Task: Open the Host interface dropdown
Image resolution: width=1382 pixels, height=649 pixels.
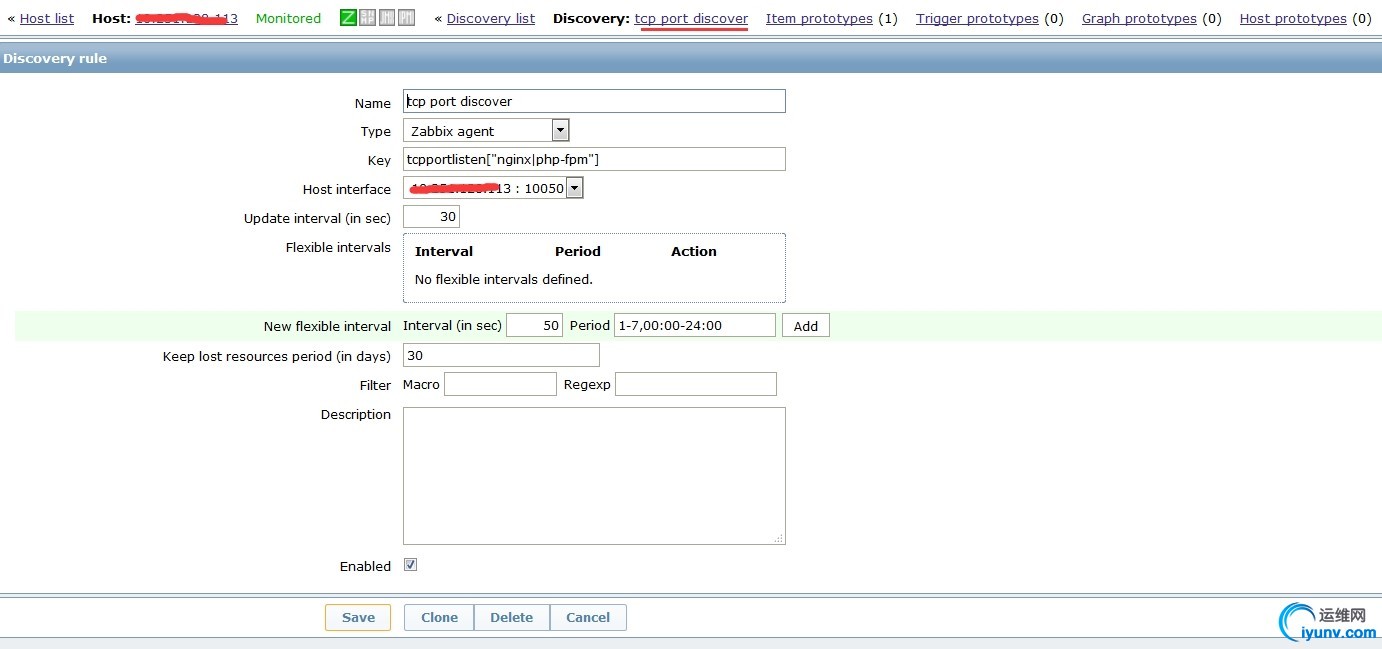Action: point(493,188)
